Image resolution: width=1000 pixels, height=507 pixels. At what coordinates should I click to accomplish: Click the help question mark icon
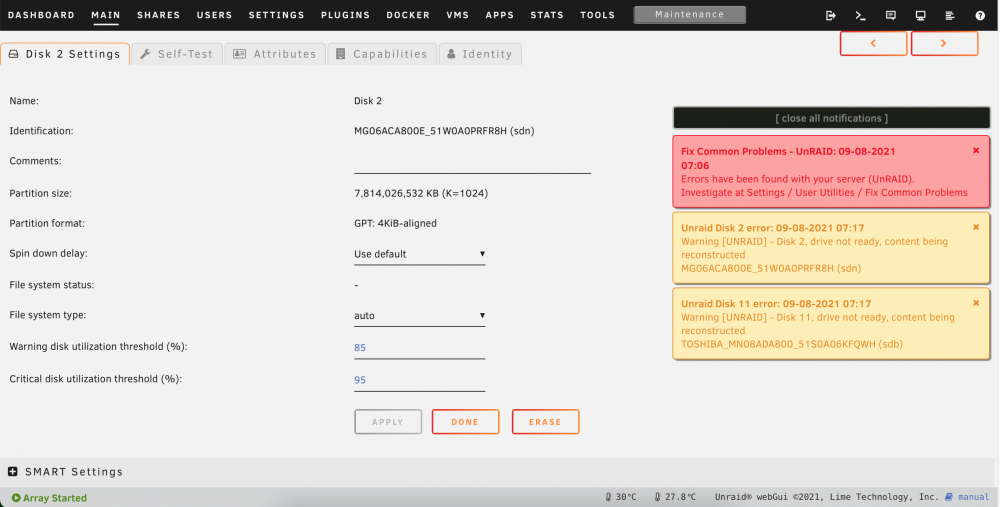[x=980, y=15]
